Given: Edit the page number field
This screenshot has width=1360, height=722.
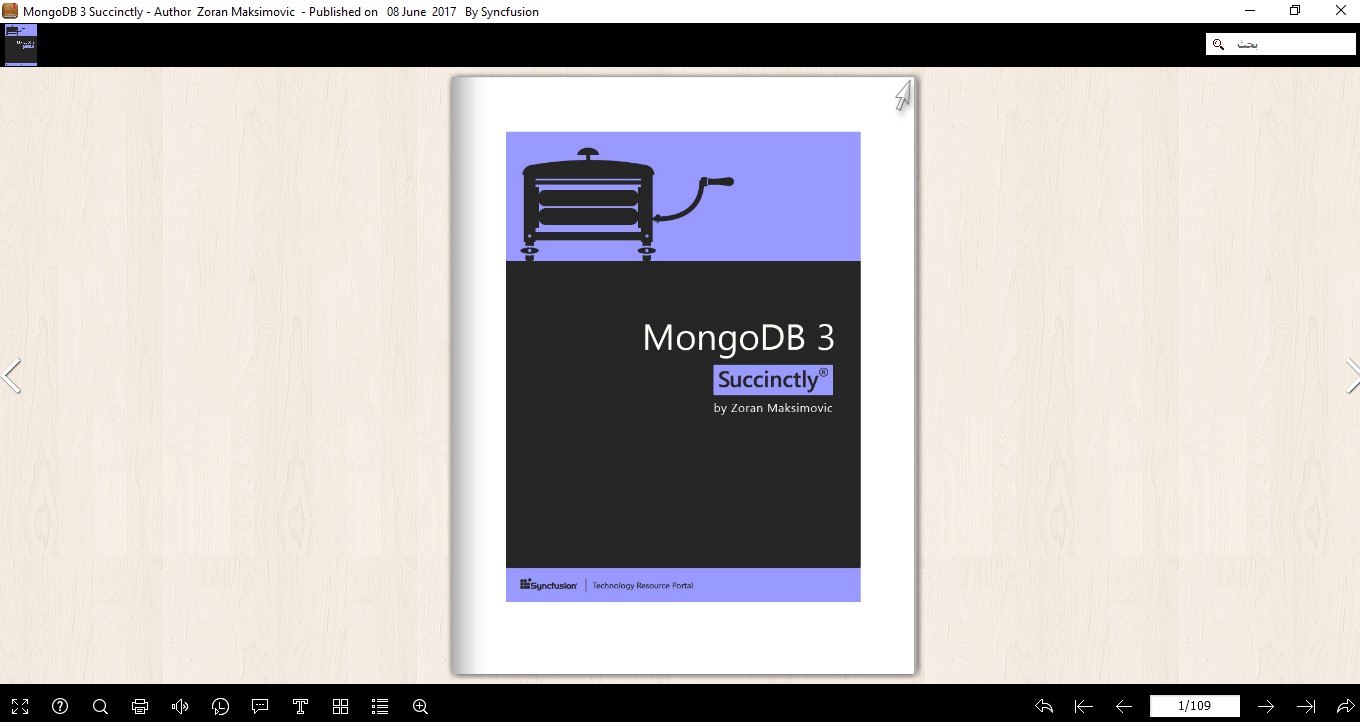Looking at the screenshot, I should (1195, 706).
